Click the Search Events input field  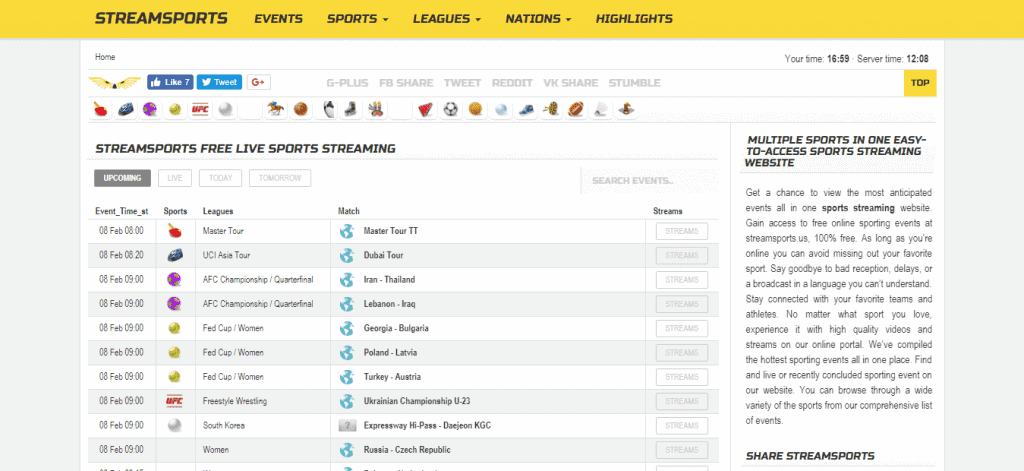pos(650,181)
